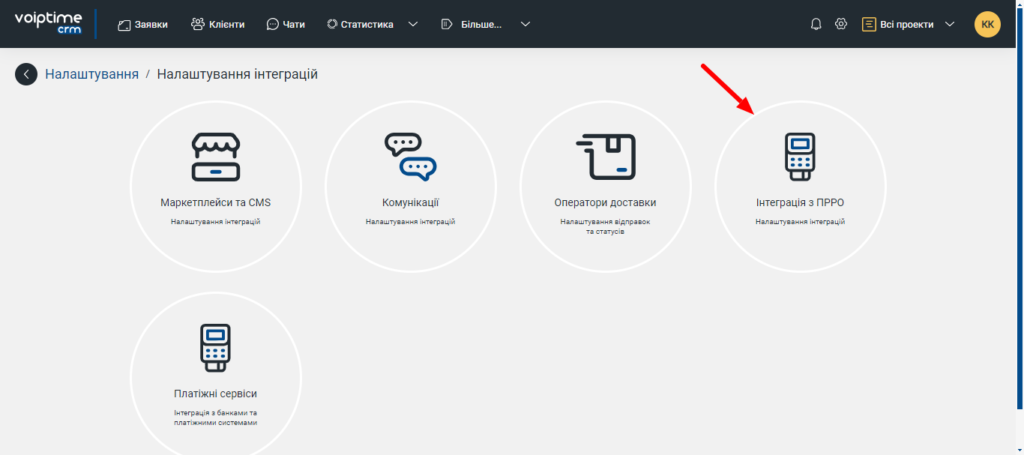Click the Заявки folder icon
The width and height of the screenshot is (1024, 455).
(124, 25)
